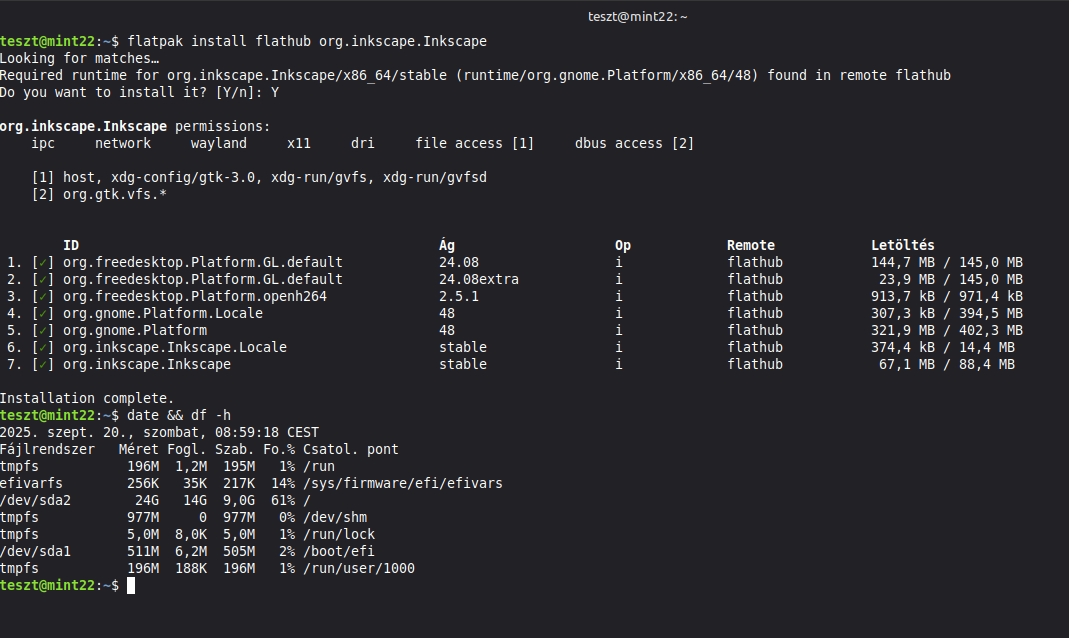Click the 'flathub' remote in the openh264 row
Viewport: 1069px width, 638px height.
pos(755,297)
